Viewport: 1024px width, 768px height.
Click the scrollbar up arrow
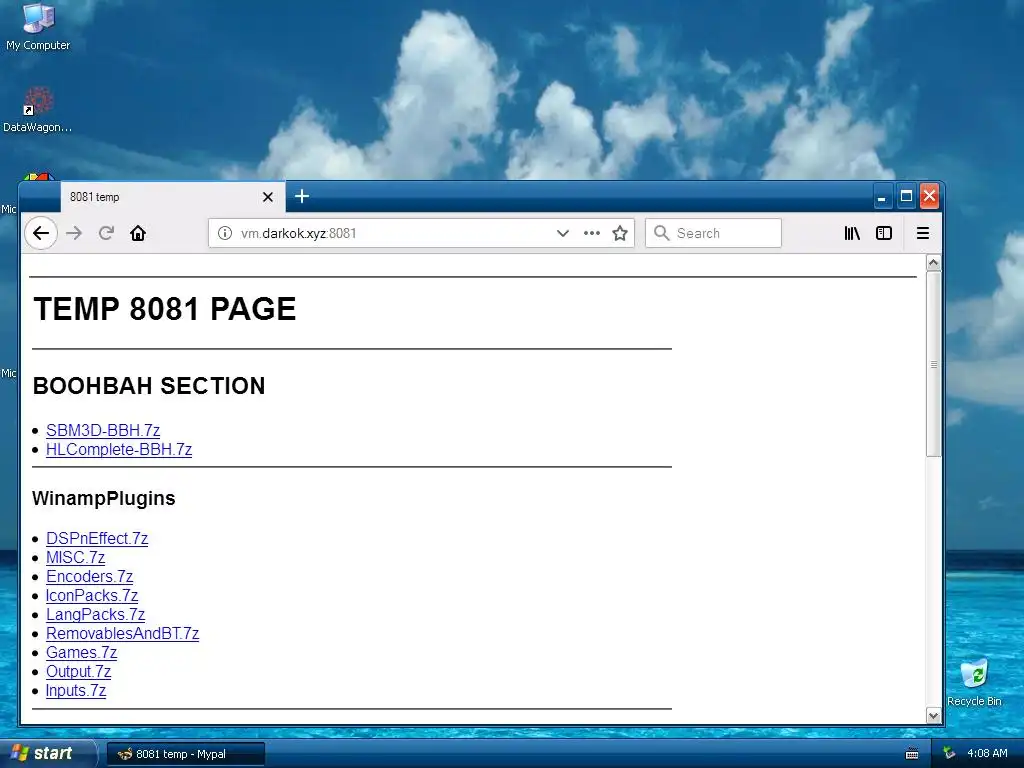pyautogui.click(x=934, y=263)
